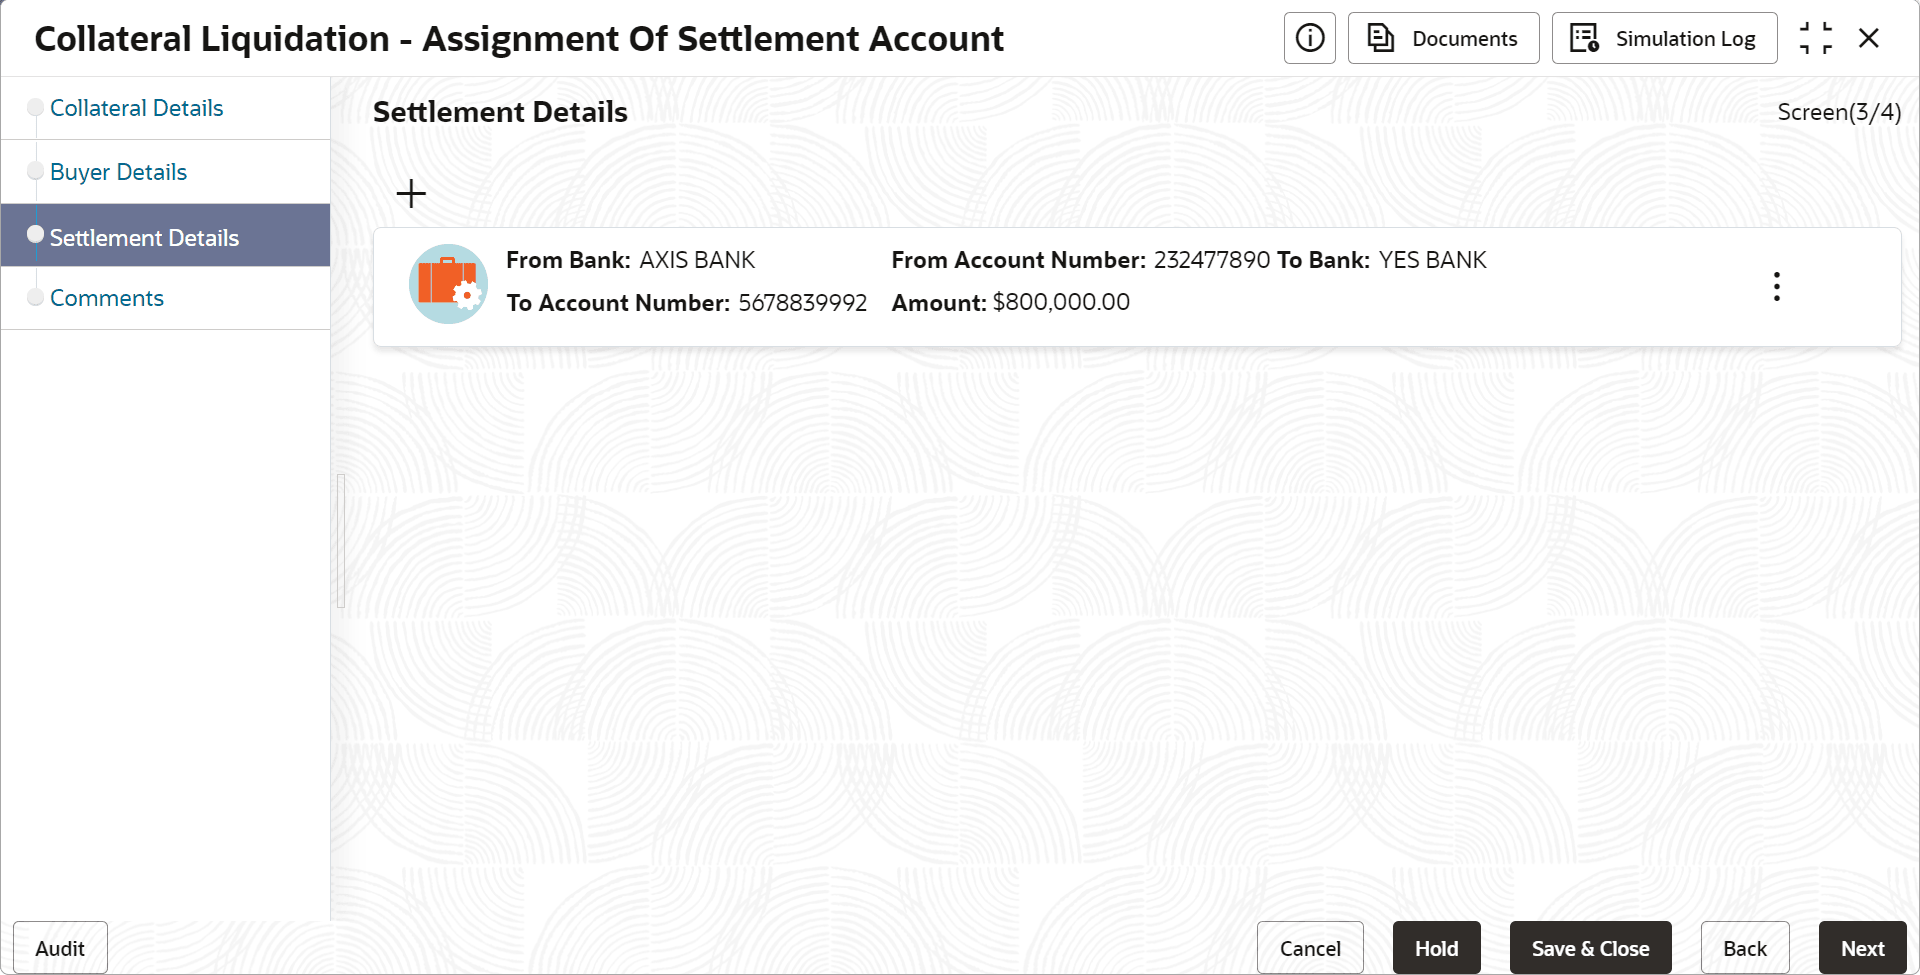Click the orange briefcase settlement icon

[448, 284]
